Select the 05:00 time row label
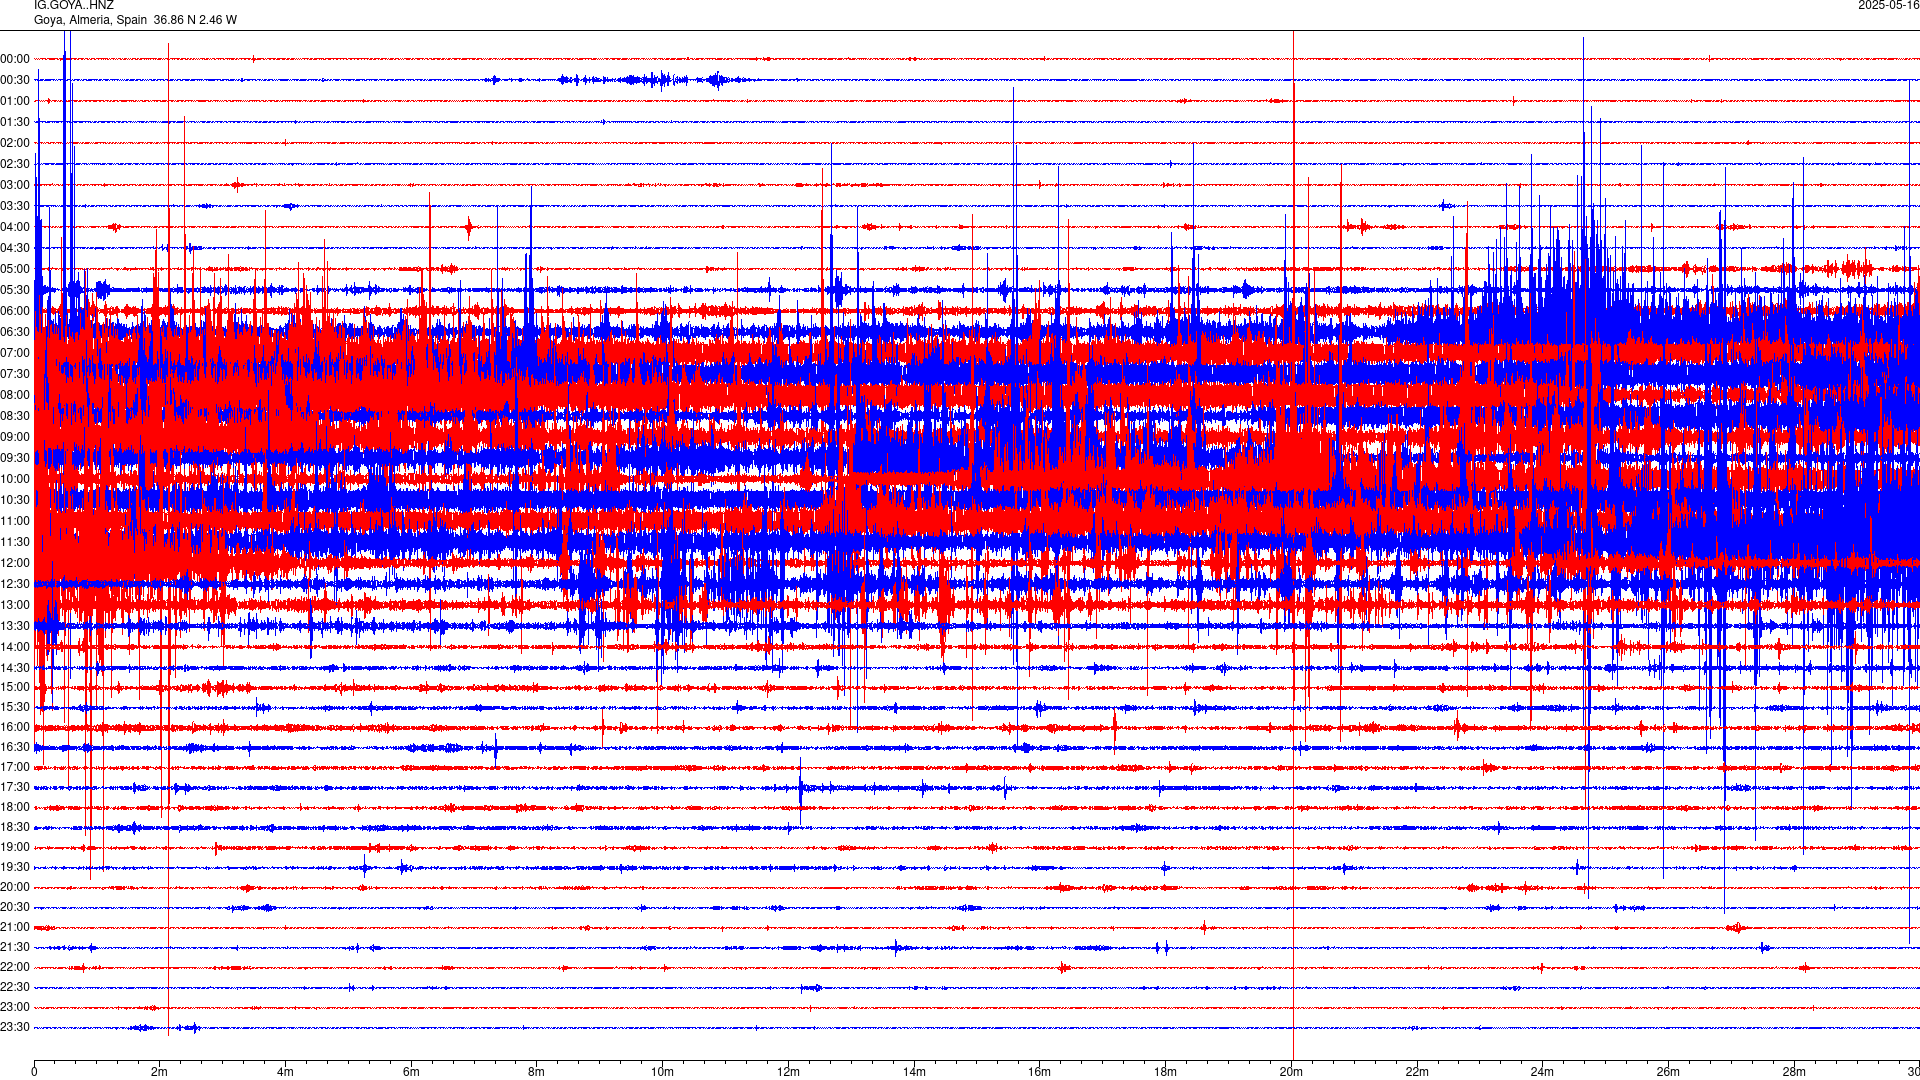The width and height of the screenshot is (1920, 1080). [x=15, y=269]
